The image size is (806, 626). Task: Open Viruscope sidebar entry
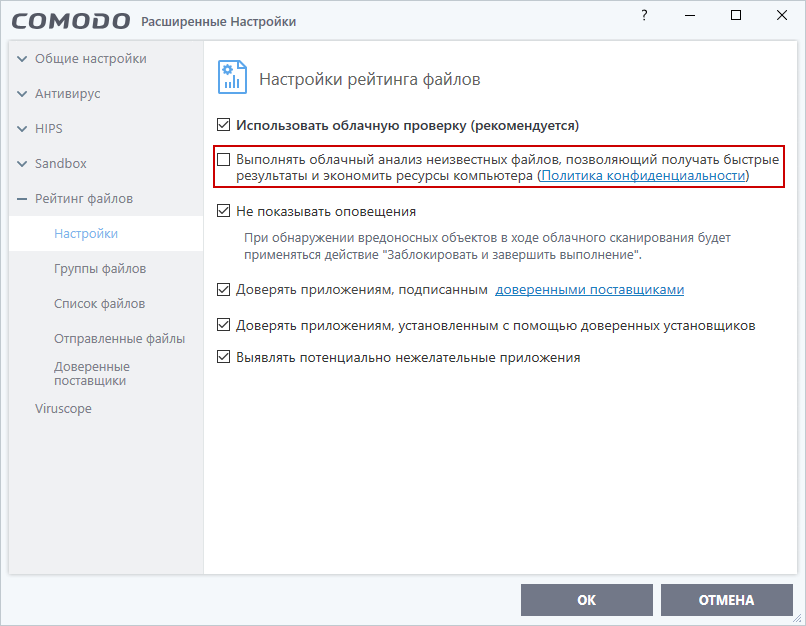pos(63,409)
